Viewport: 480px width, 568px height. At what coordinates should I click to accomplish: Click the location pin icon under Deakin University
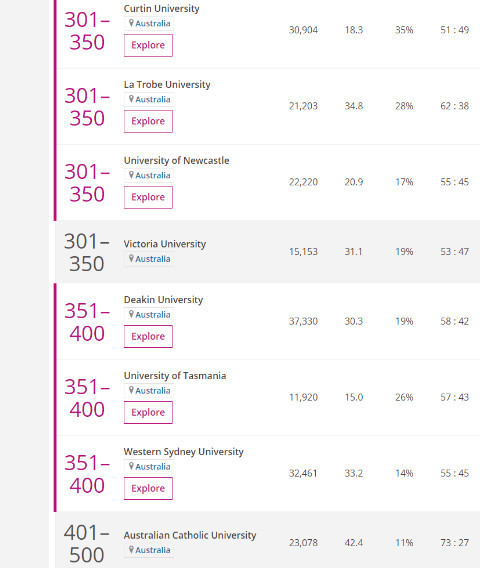coord(131,314)
